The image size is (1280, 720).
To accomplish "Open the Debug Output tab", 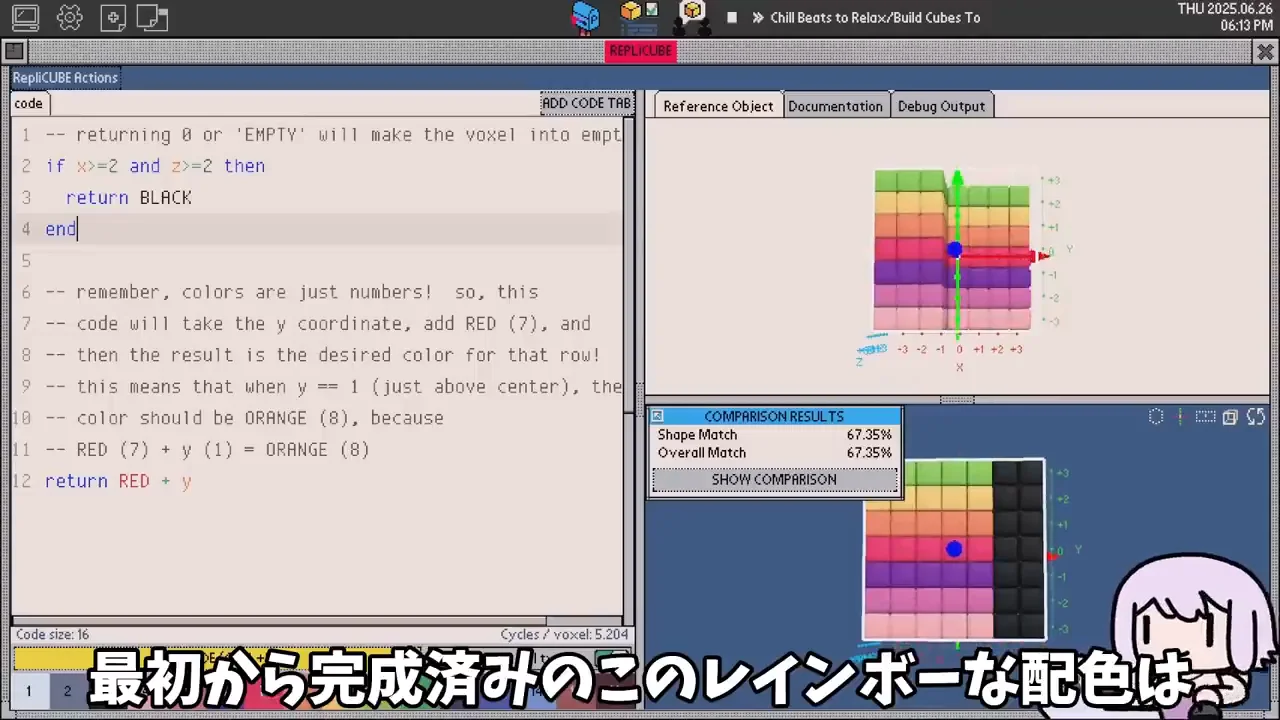I will 941,106.
